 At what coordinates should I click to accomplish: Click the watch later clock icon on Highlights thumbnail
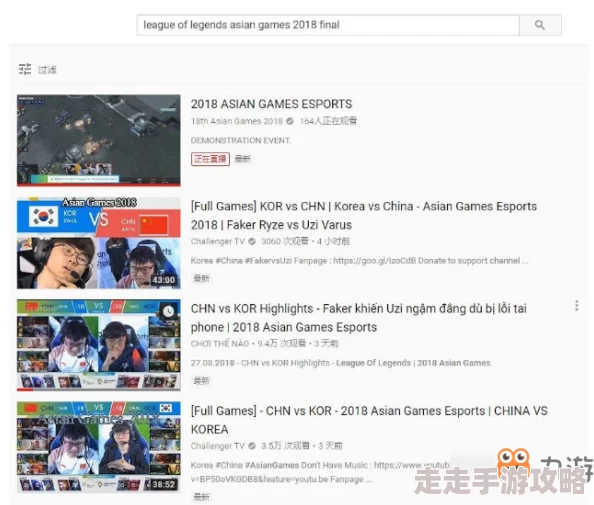coord(168,311)
